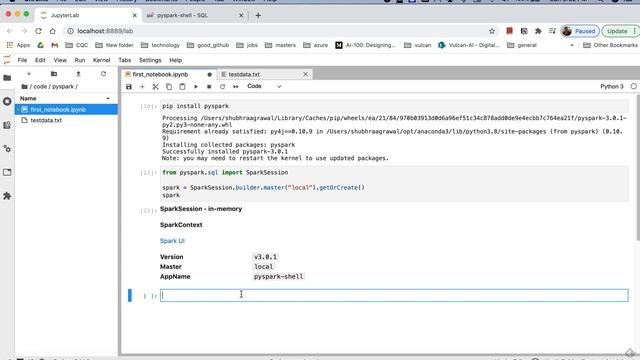
Task: Open the Tabs menu
Action: tap(124, 60)
